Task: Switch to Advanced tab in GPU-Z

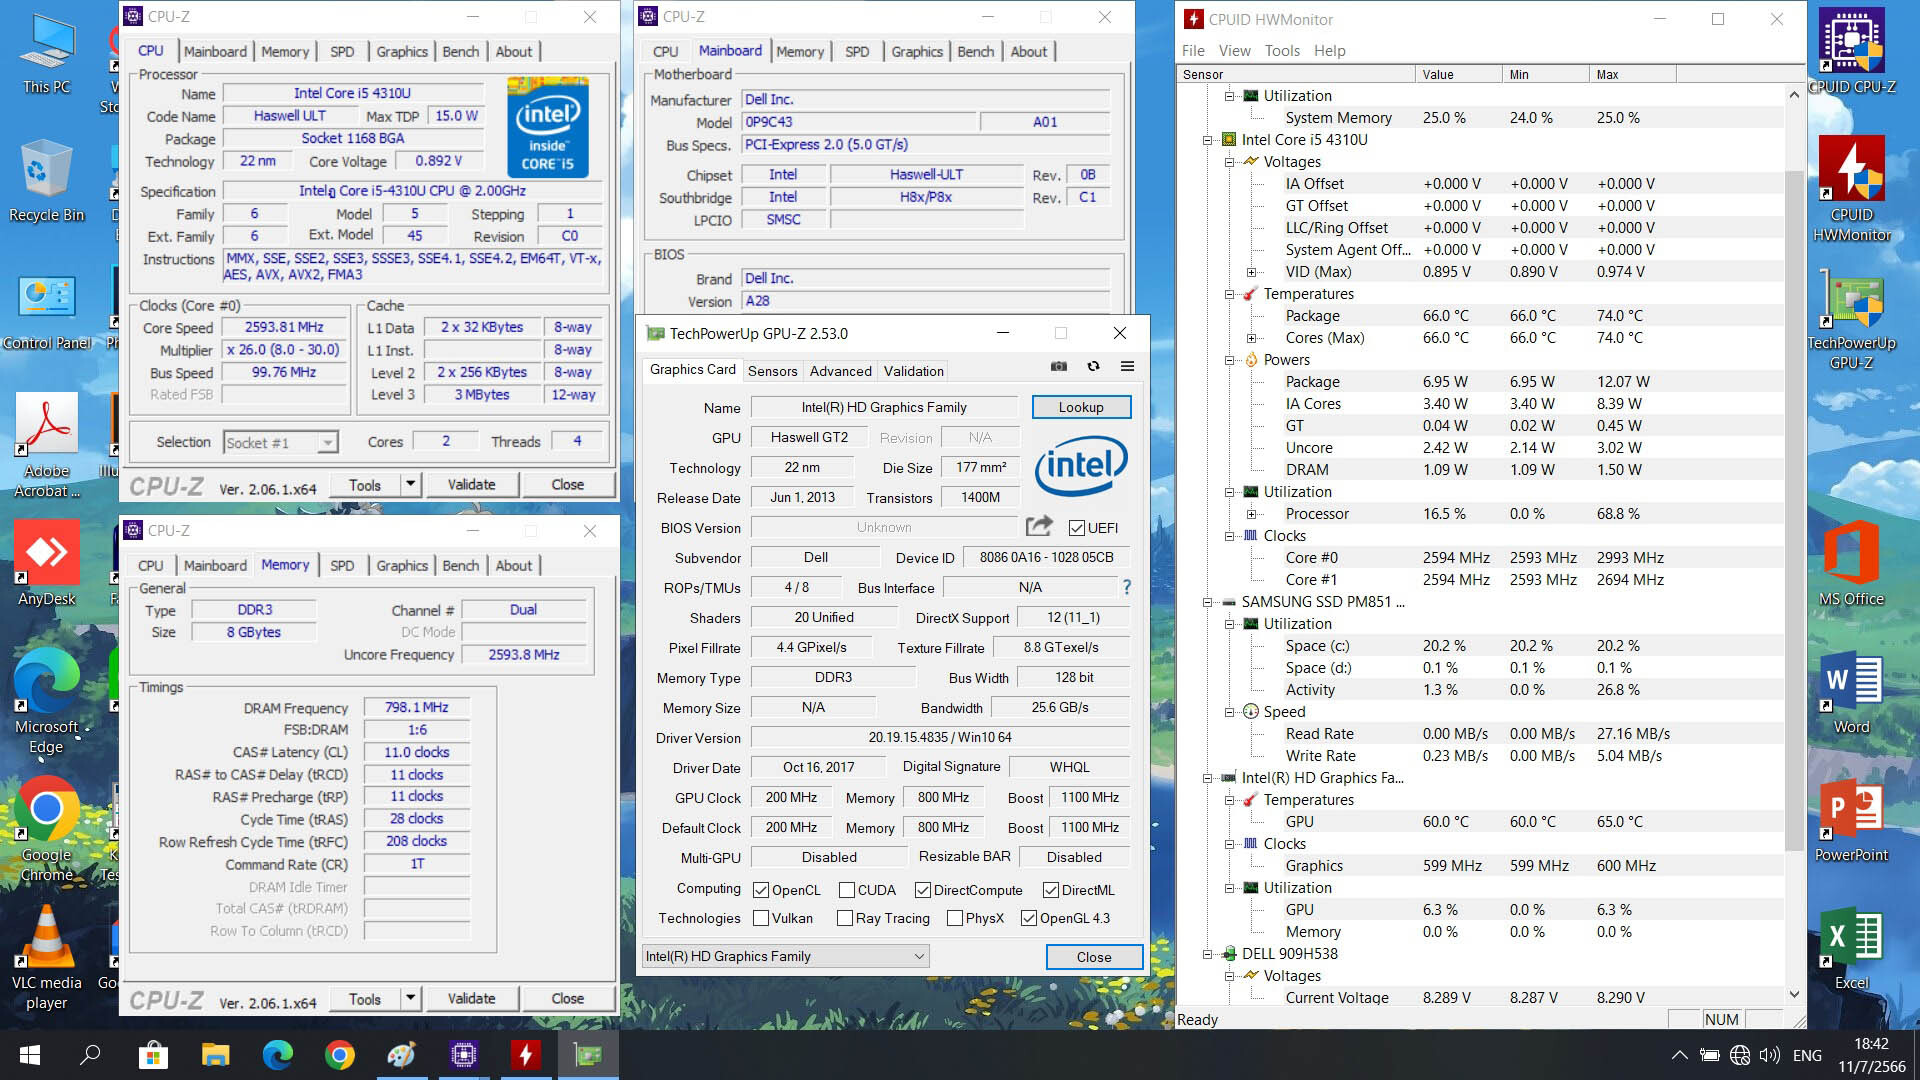Action: pos(840,371)
